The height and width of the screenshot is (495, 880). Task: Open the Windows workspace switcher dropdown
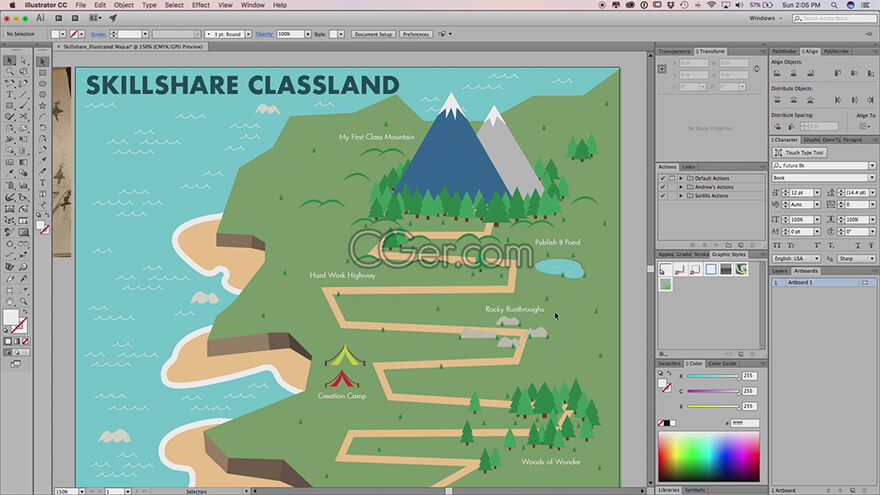pyautogui.click(x=766, y=18)
